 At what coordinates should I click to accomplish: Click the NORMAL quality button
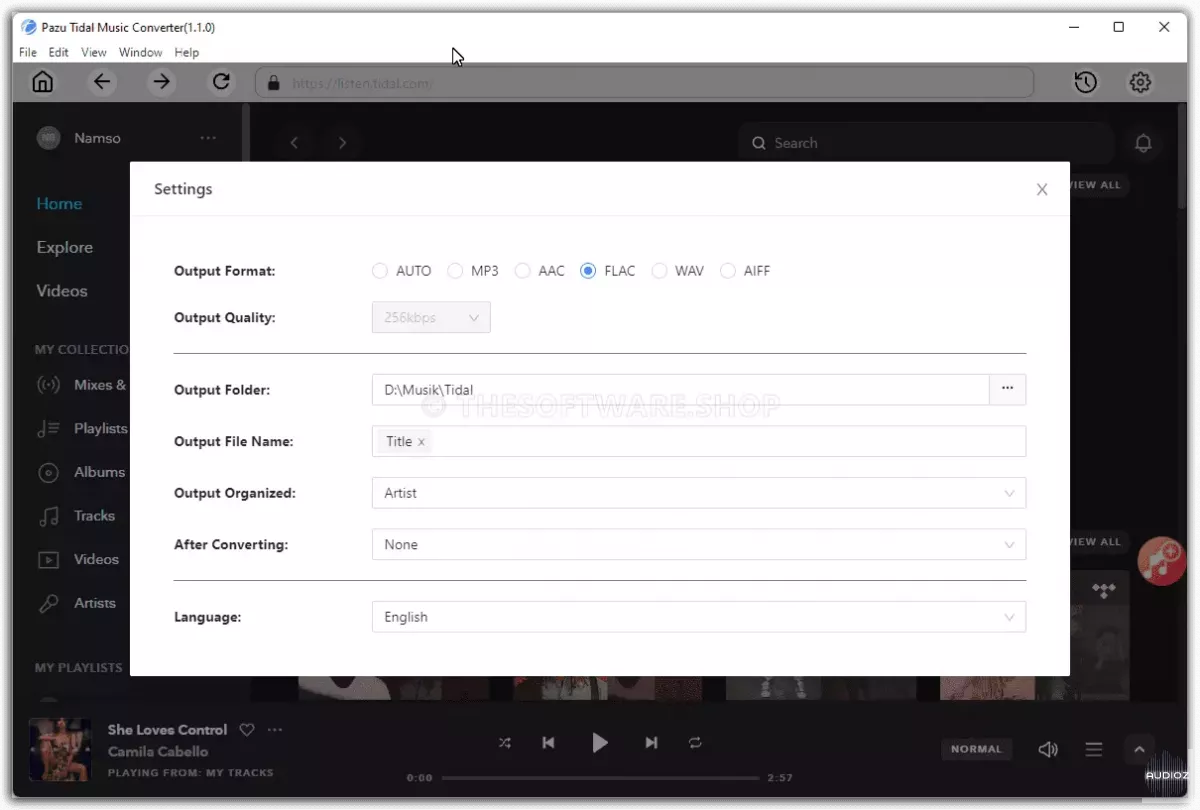[x=976, y=749]
